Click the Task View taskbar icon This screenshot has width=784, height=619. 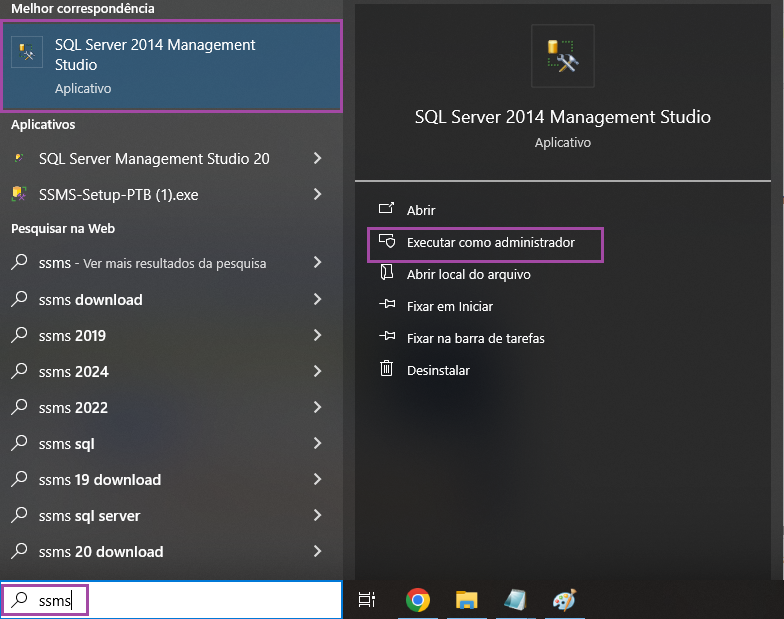click(x=367, y=600)
